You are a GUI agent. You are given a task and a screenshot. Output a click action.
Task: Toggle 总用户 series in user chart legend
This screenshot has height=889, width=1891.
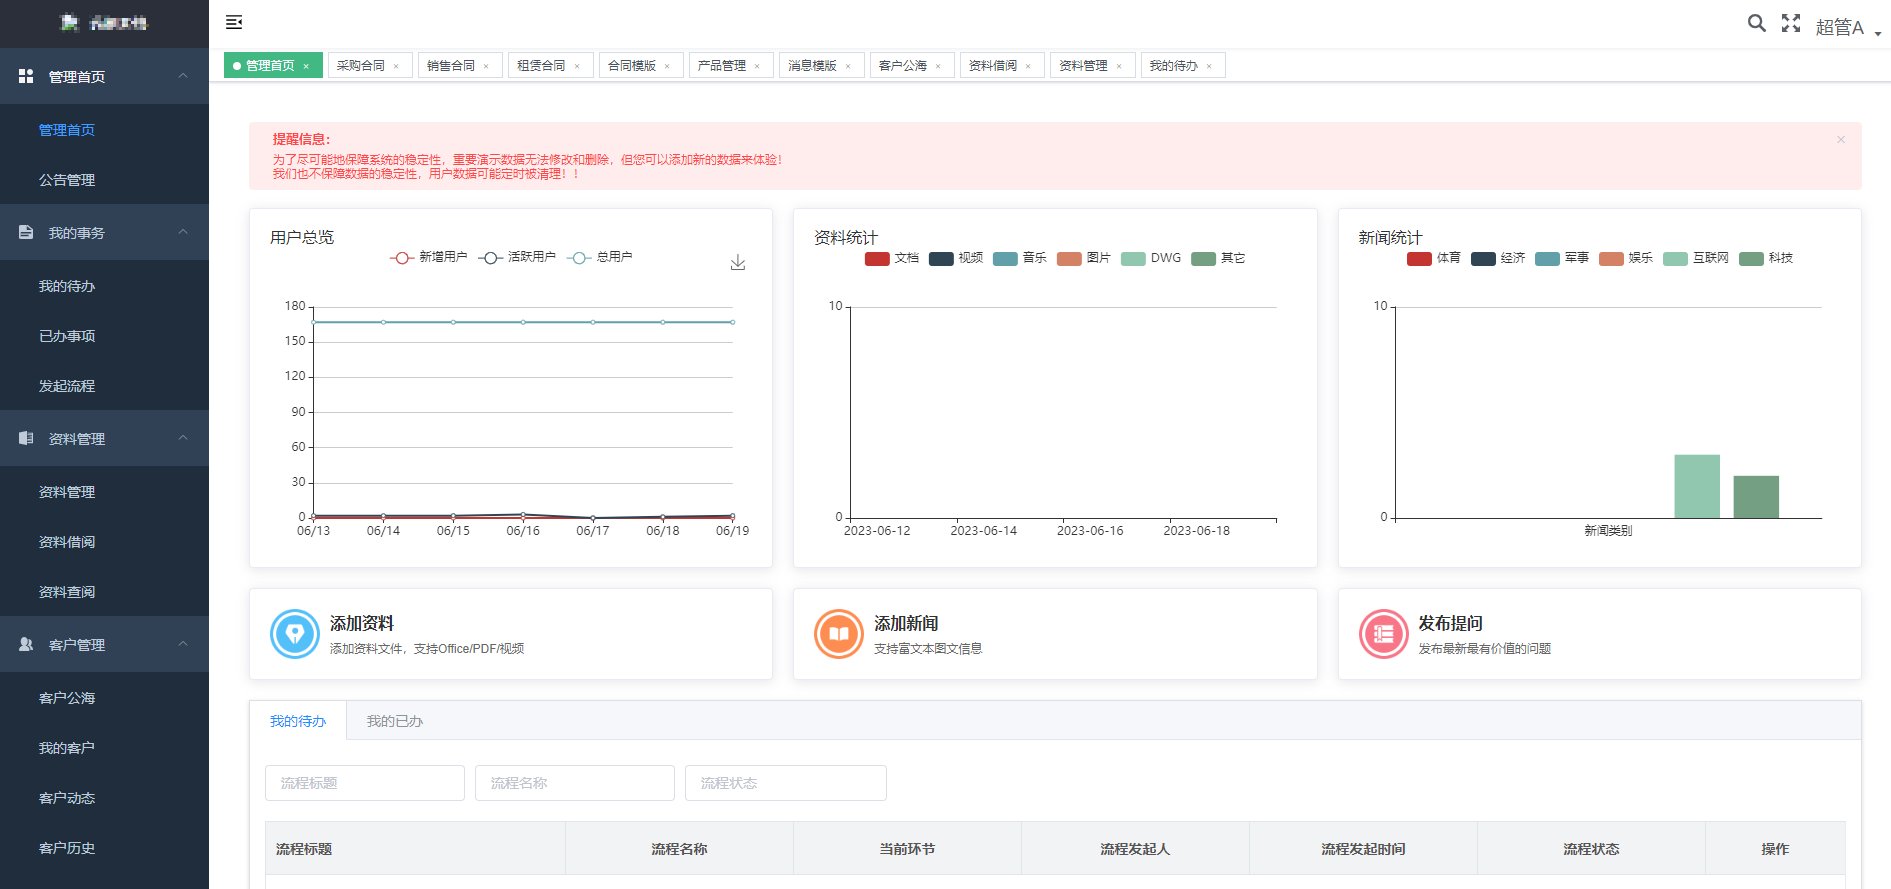(600, 257)
